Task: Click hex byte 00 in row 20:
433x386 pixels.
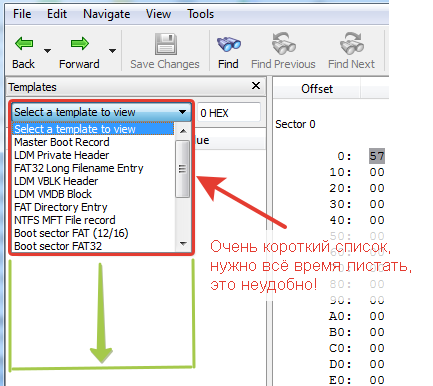Action: coord(377,188)
